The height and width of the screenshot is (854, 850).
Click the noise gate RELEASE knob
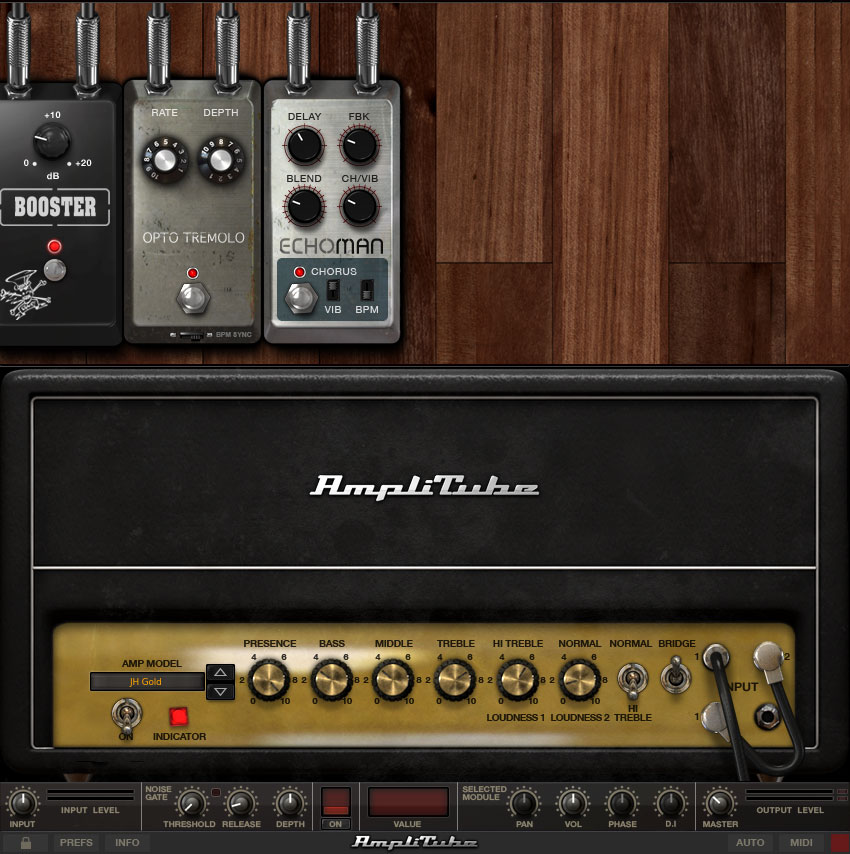click(241, 803)
